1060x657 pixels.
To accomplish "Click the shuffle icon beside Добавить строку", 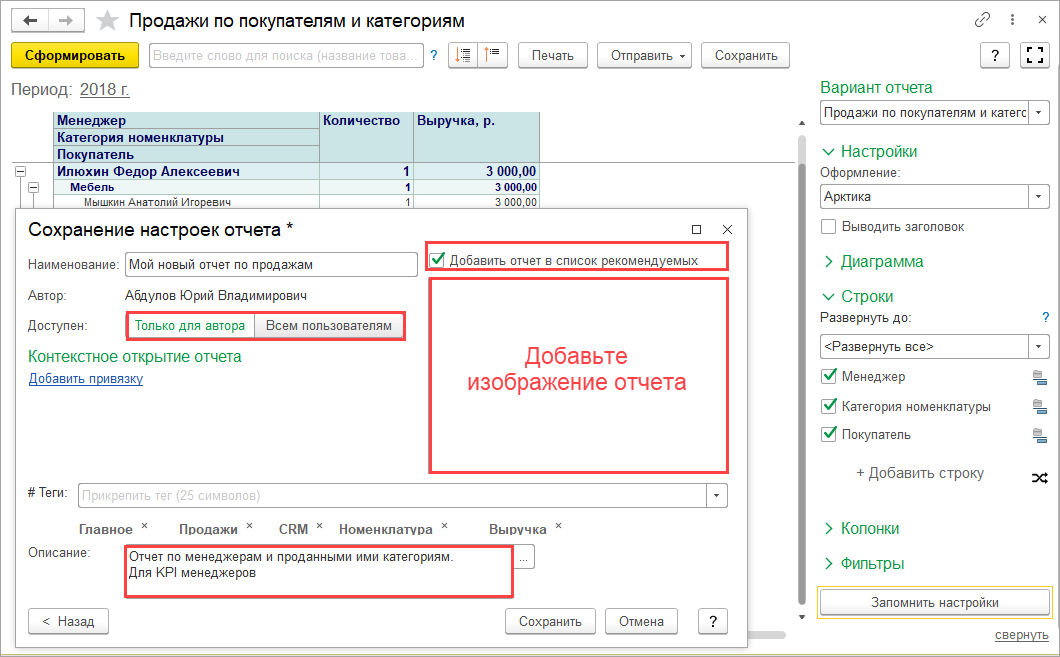I will pyautogui.click(x=1040, y=478).
